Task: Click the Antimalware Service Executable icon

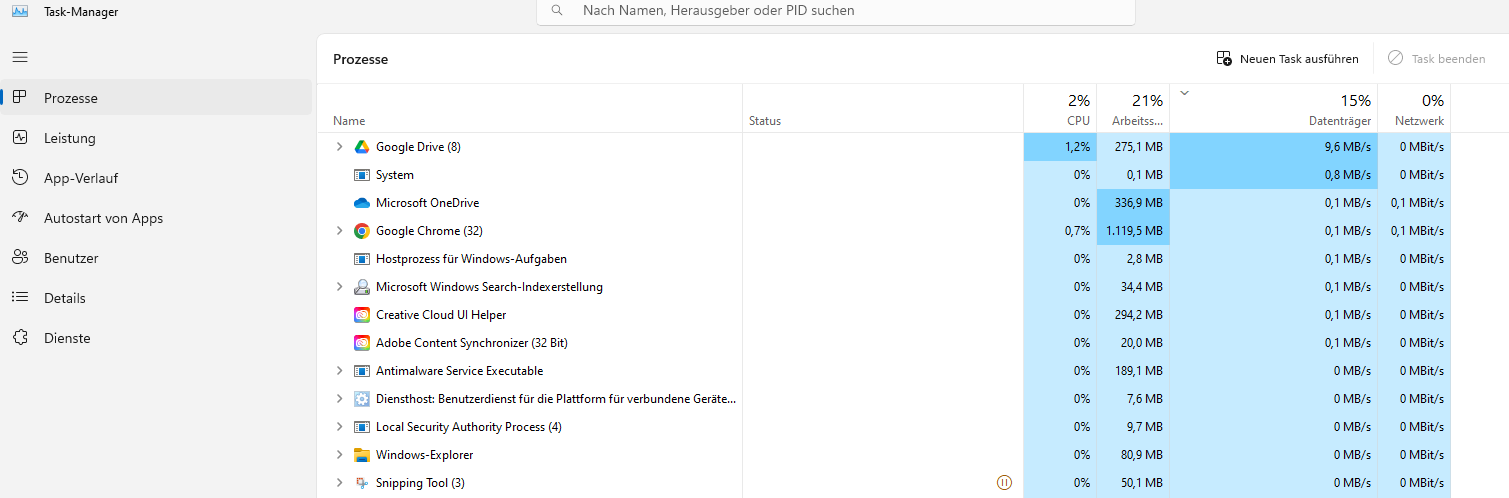Action: pyautogui.click(x=362, y=371)
